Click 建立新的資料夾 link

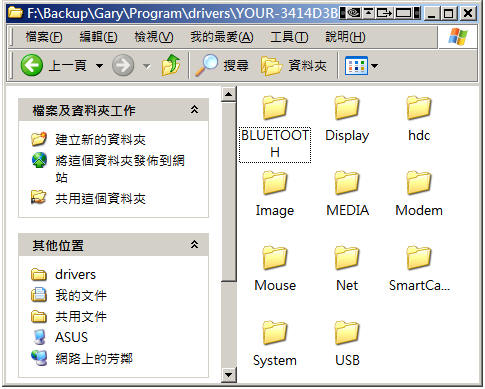(x=101, y=139)
